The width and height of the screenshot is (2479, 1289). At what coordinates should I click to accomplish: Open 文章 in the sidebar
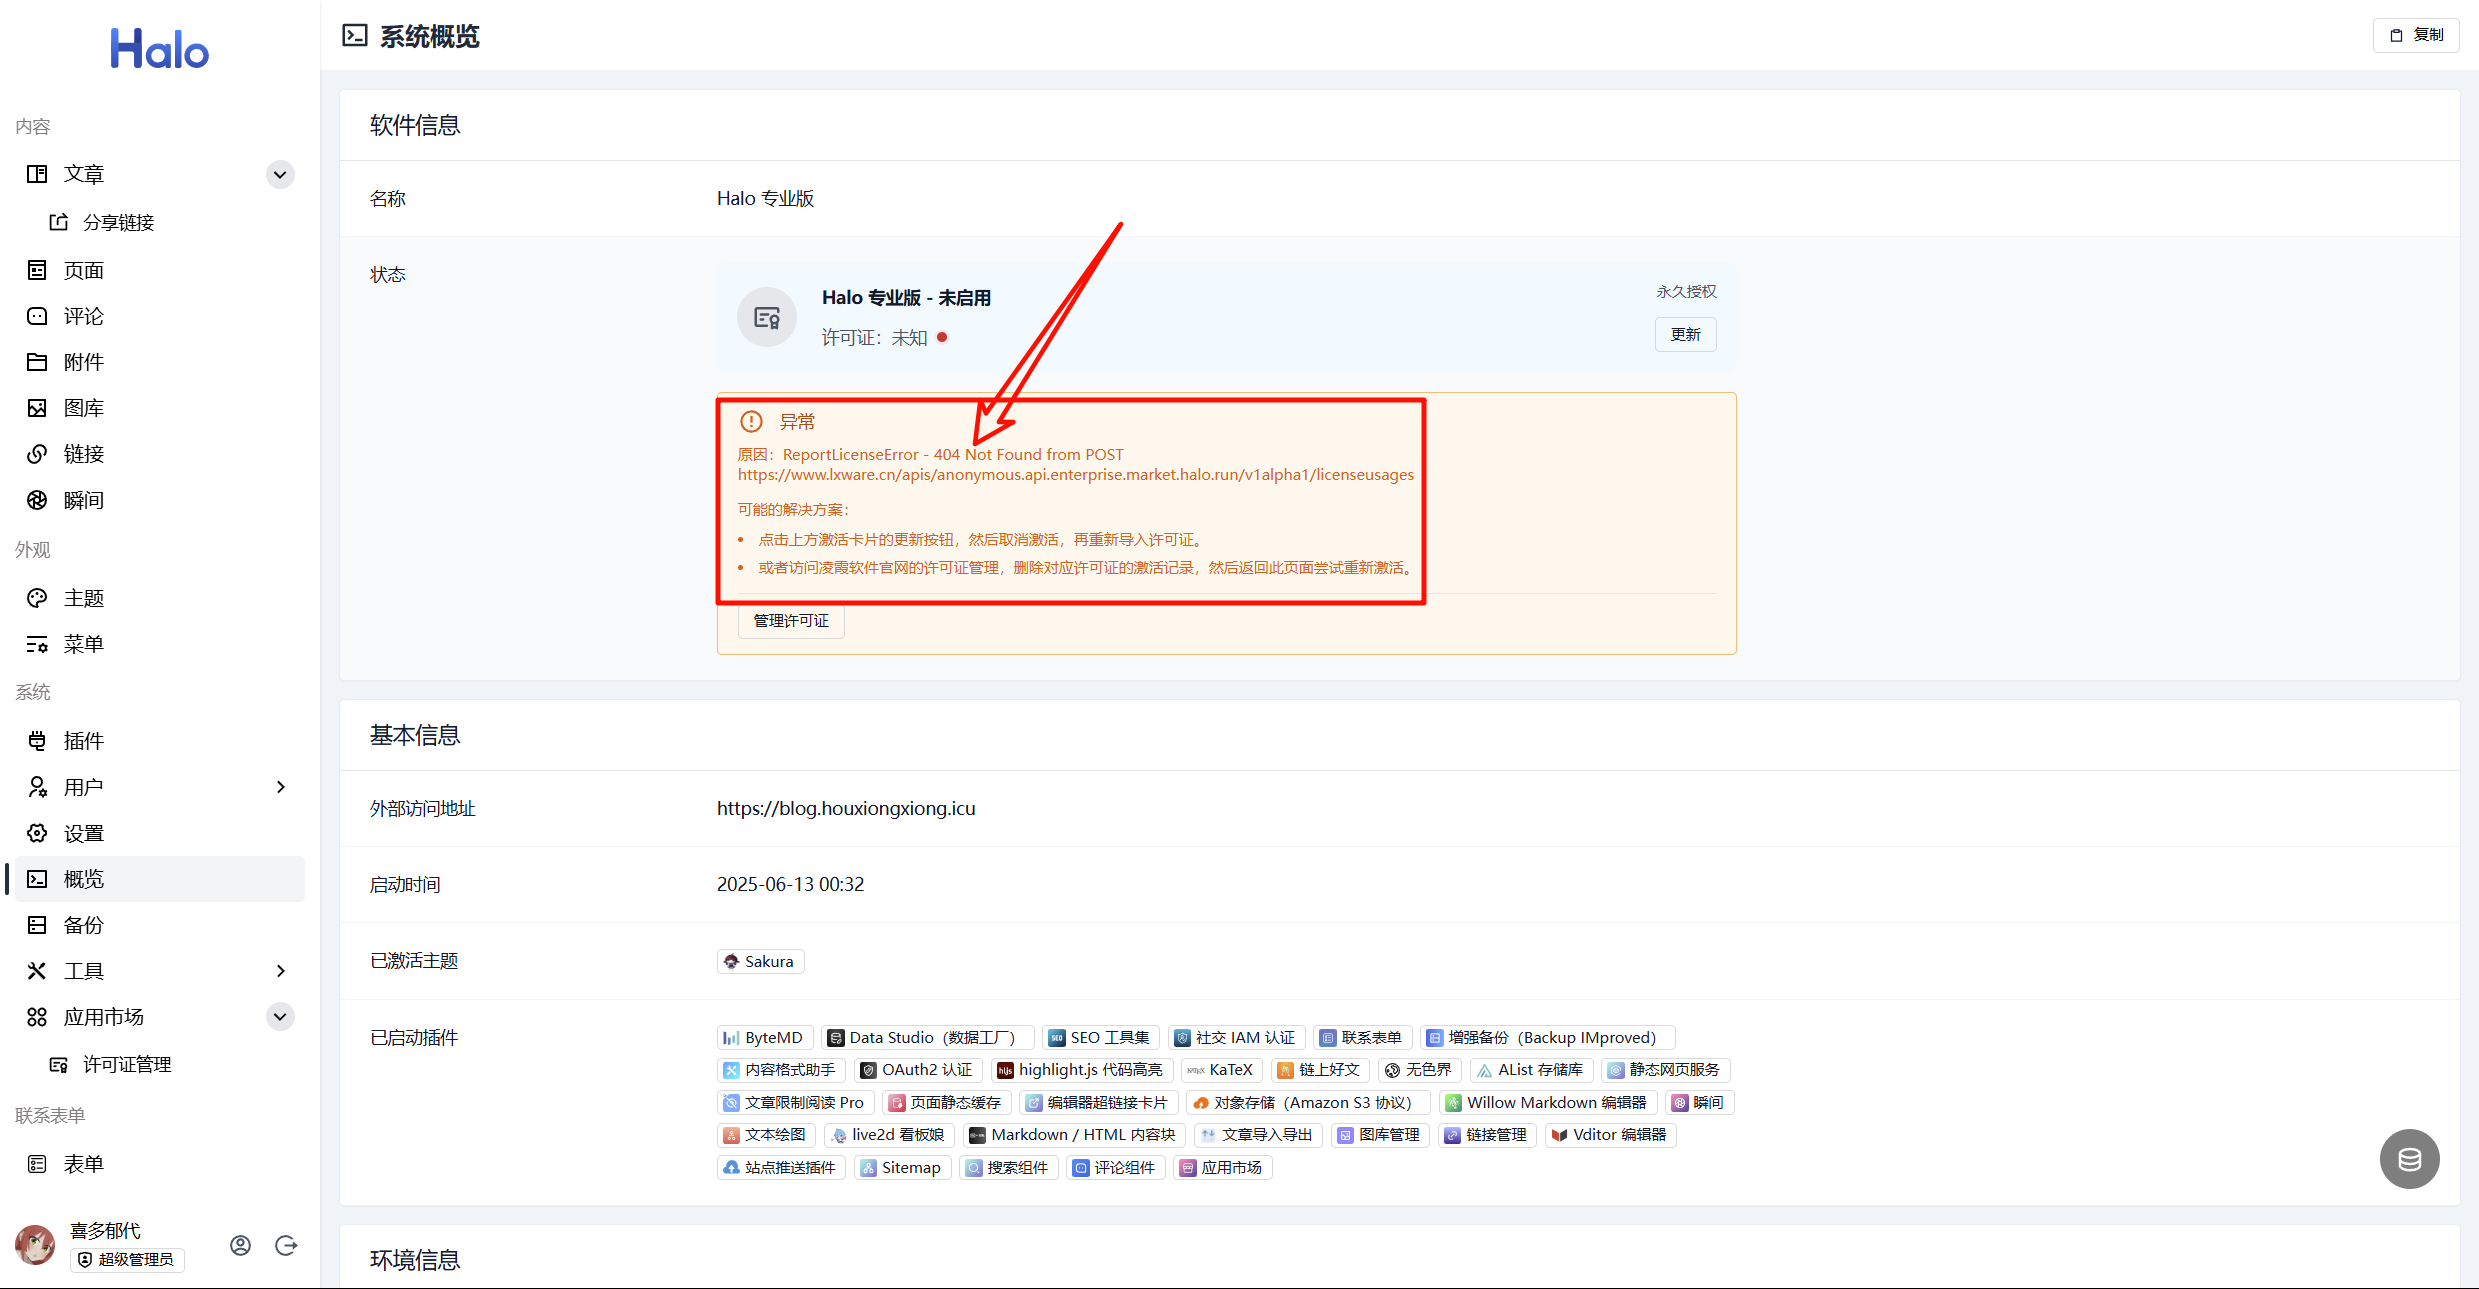click(x=84, y=174)
